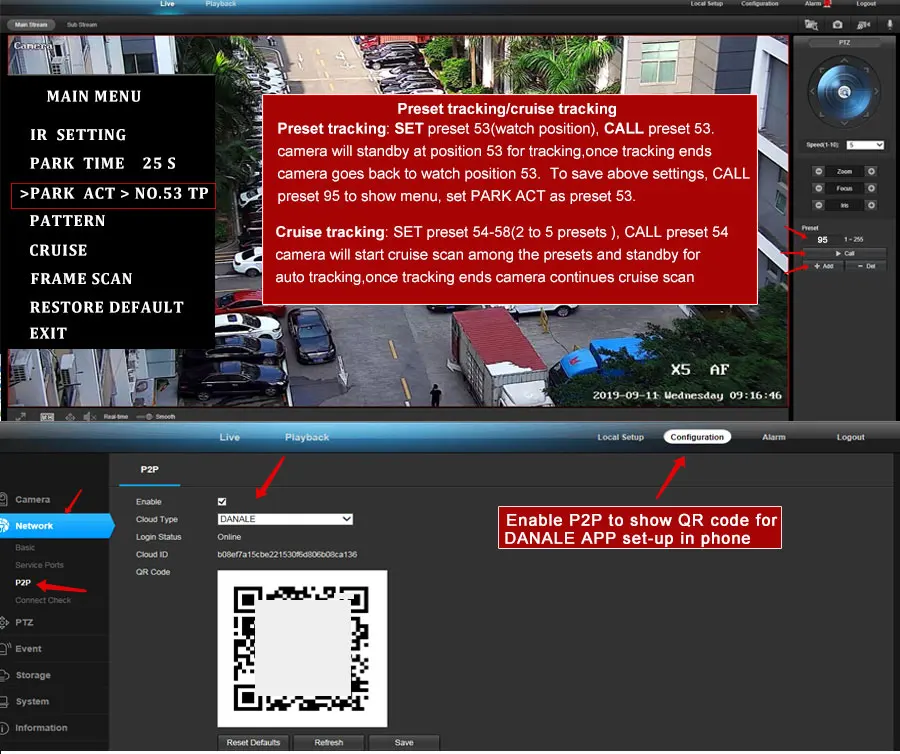
Task: Click the PTZ icon in the configuration sidebar
Action: pos(3,622)
